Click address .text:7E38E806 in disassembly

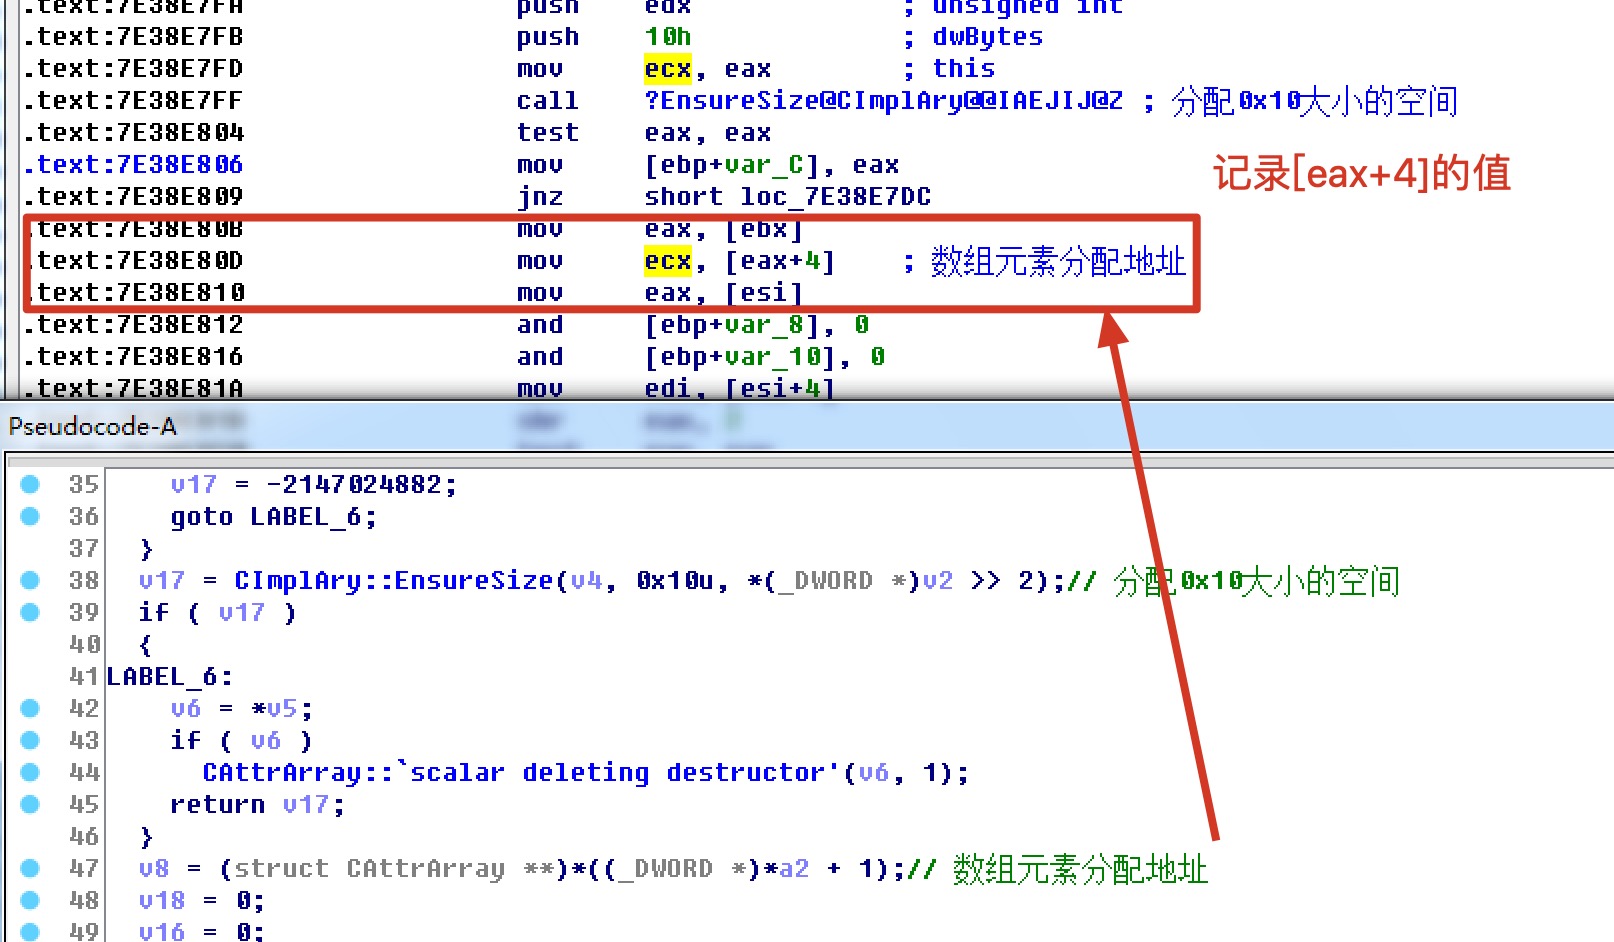(x=134, y=165)
